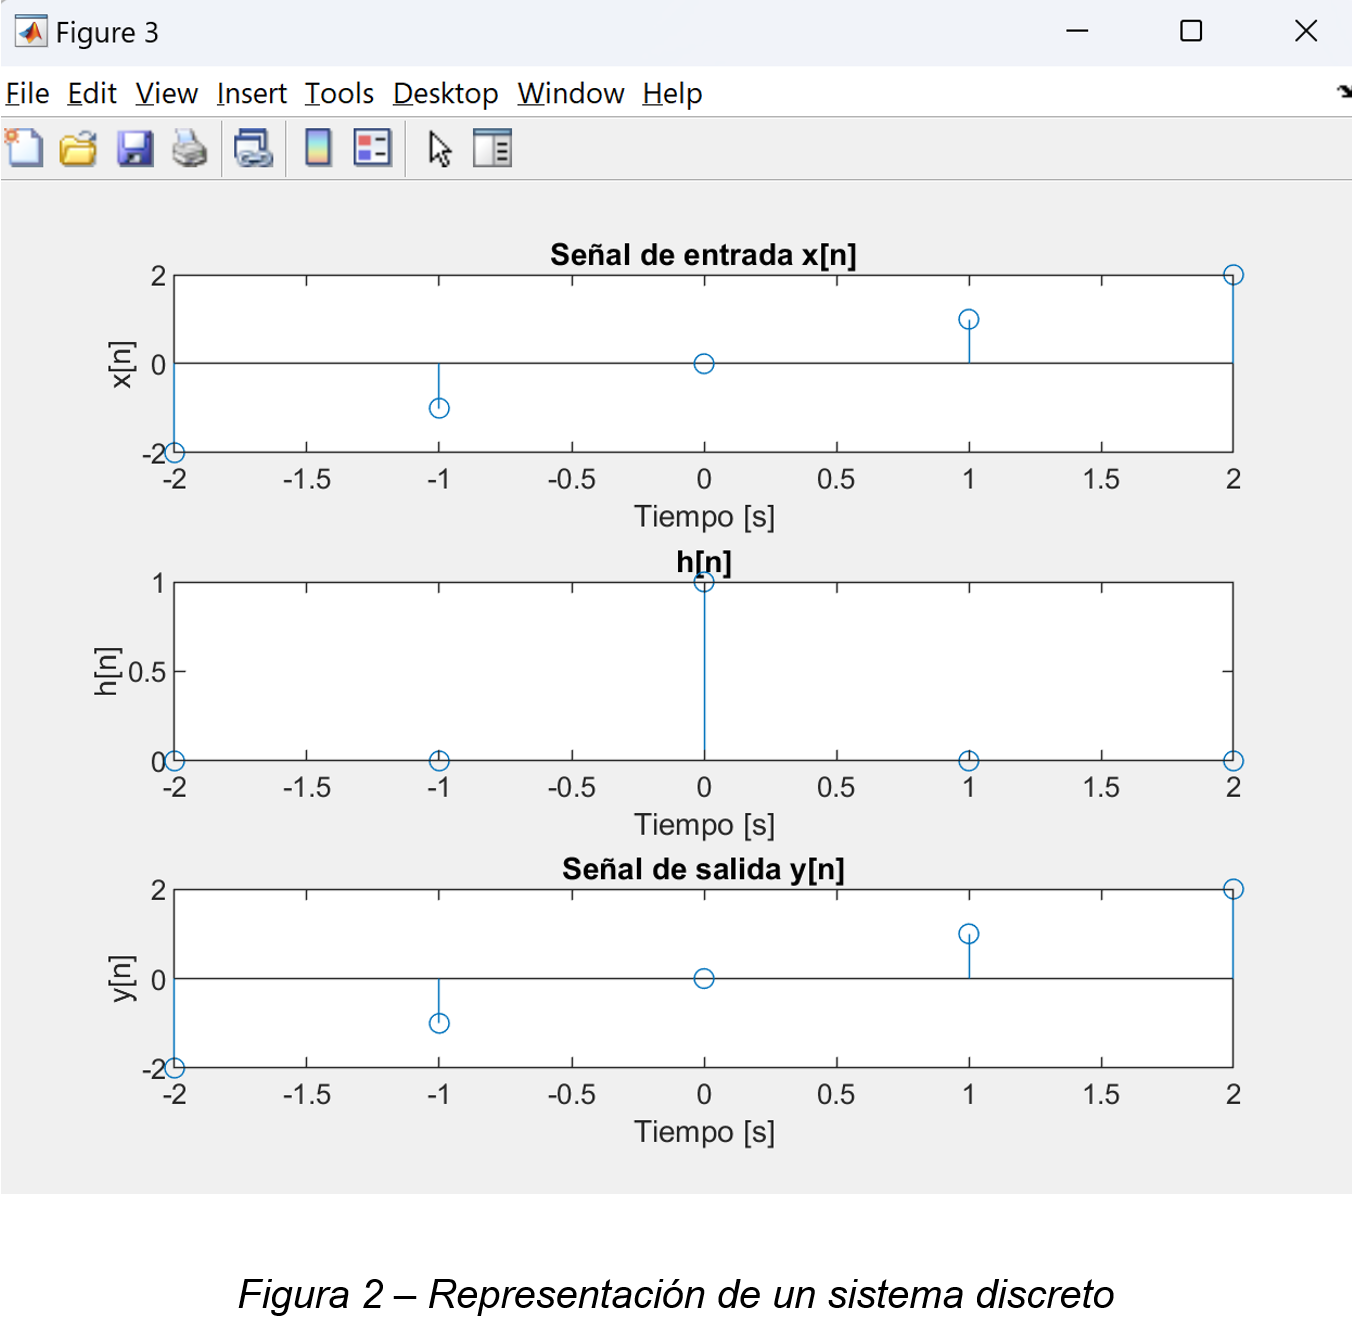Insert a legend via toolbar icon
The width and height of the screenshot is (1352, 1338).
pyautogui.click(x=372, y=149)
